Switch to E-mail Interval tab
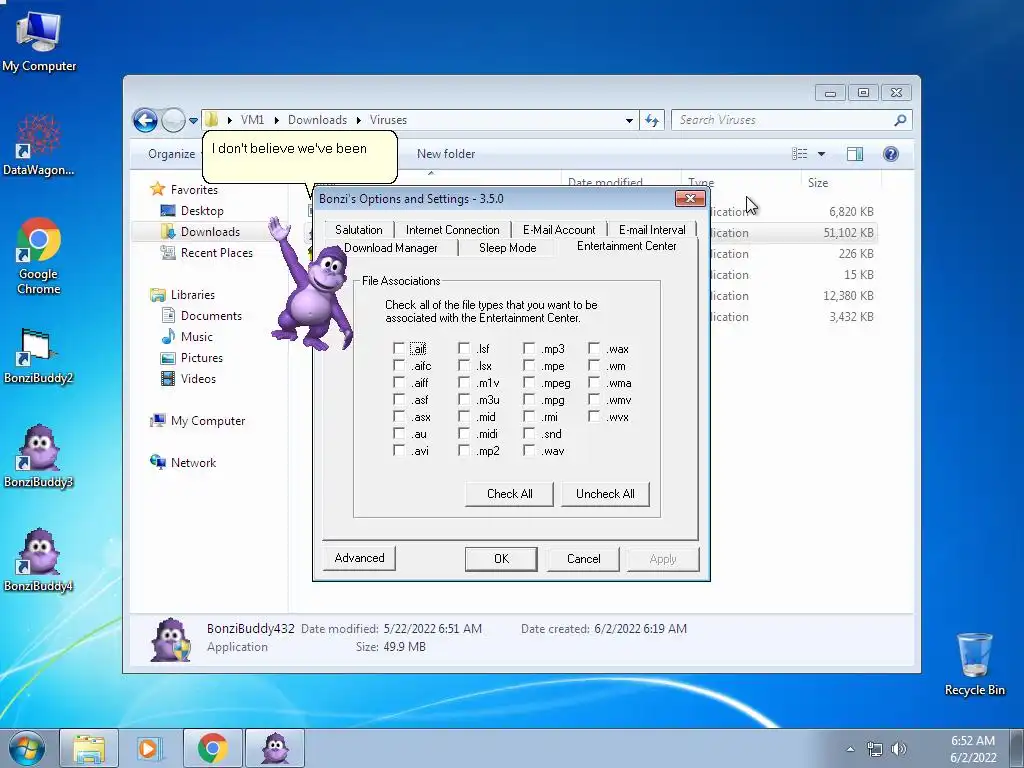Viewport: 1024px width, 768px height. click(x=652, y=230)
